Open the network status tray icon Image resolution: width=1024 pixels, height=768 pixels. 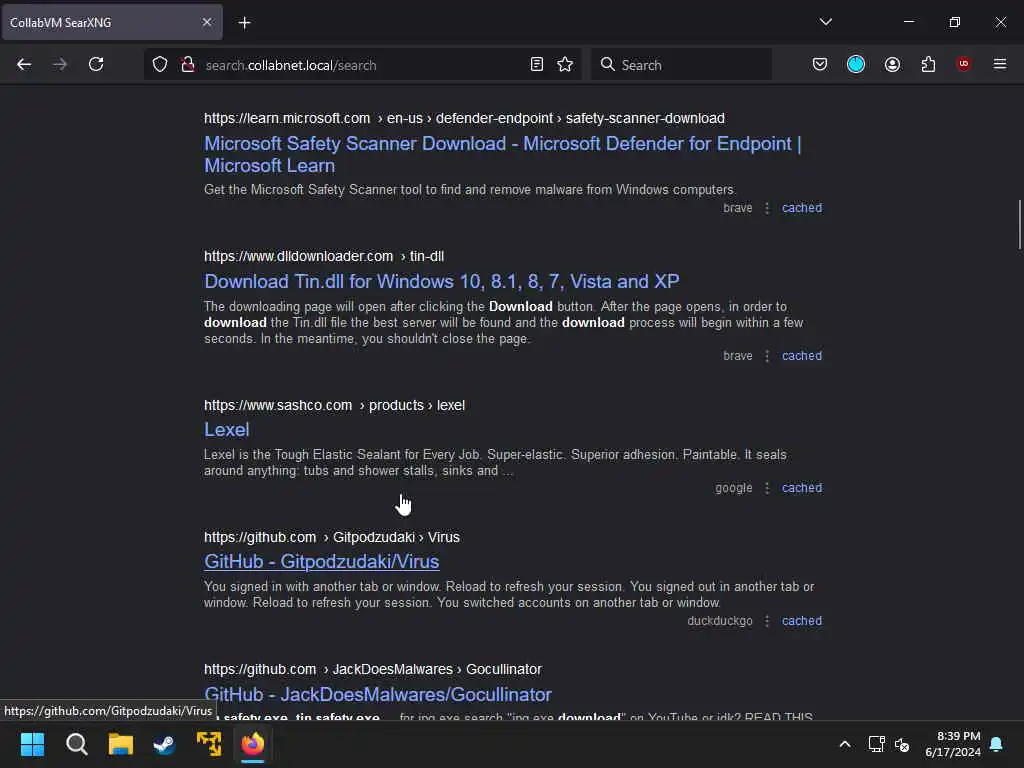click(x=876, y=744)
